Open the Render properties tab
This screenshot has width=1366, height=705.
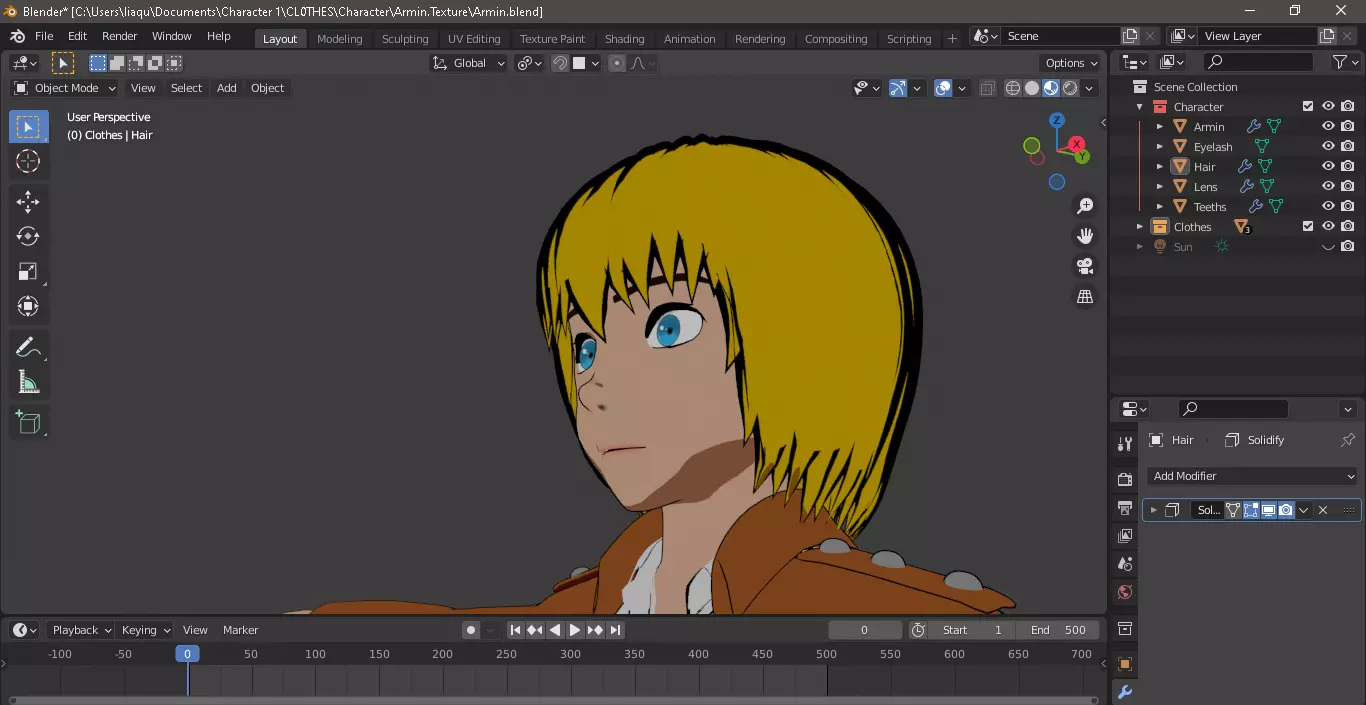click(1125, 479)
